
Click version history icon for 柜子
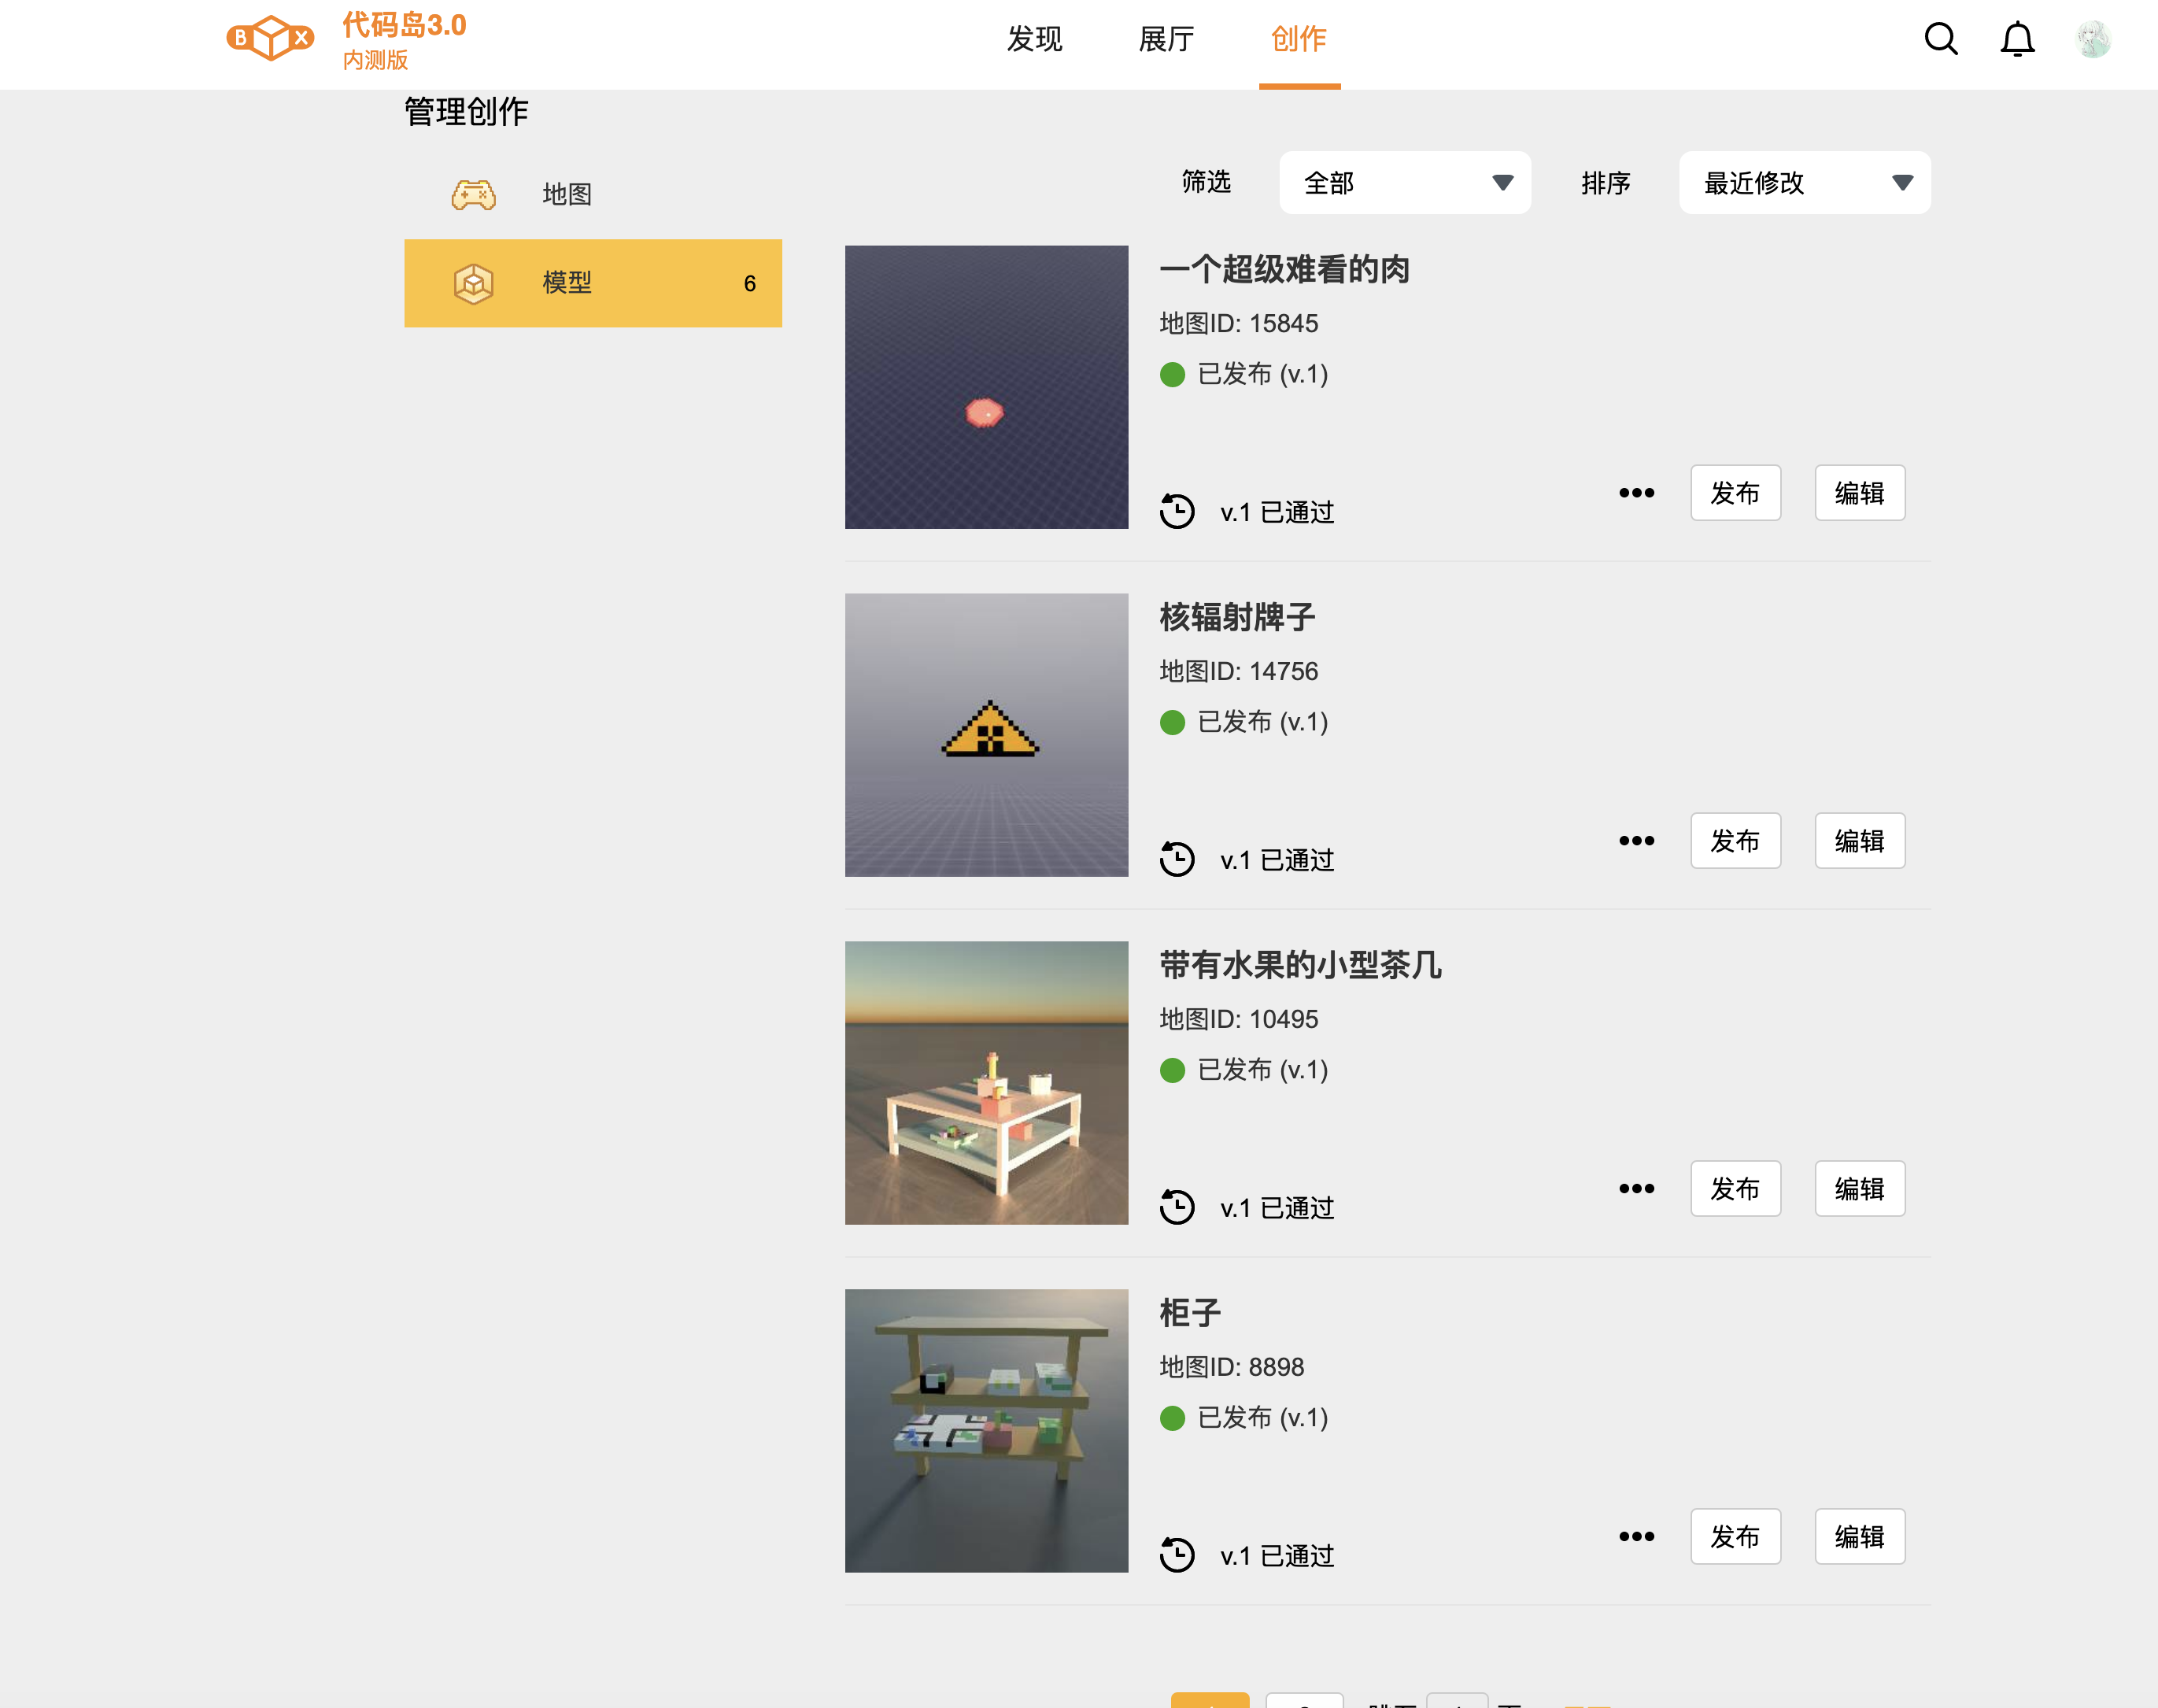tap(1177, 1555)
